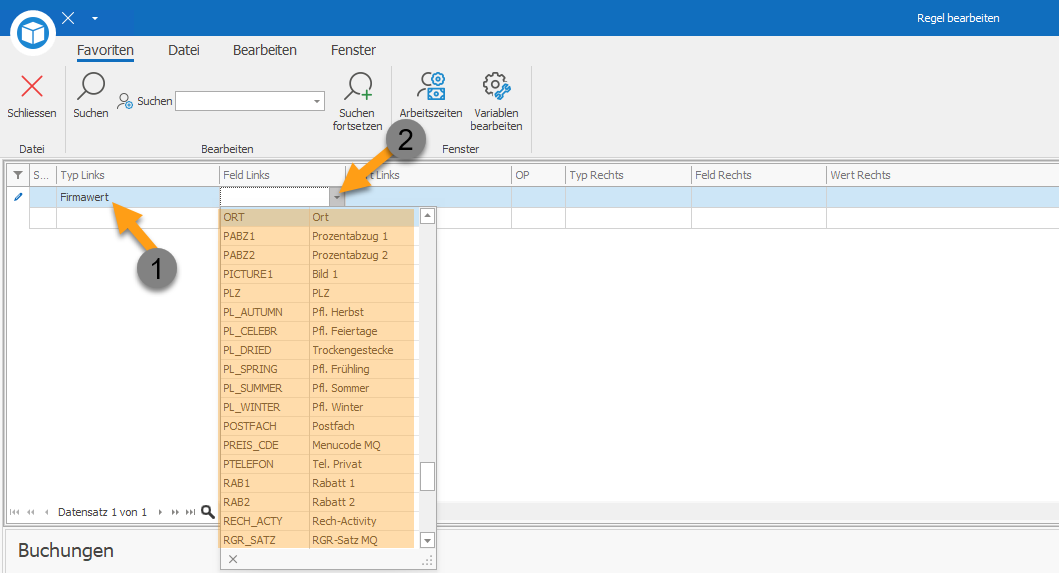This screenshot has width=1059, height=573.
Task: Close the dropdown popup with X button
Action: (x=233, y=559)
